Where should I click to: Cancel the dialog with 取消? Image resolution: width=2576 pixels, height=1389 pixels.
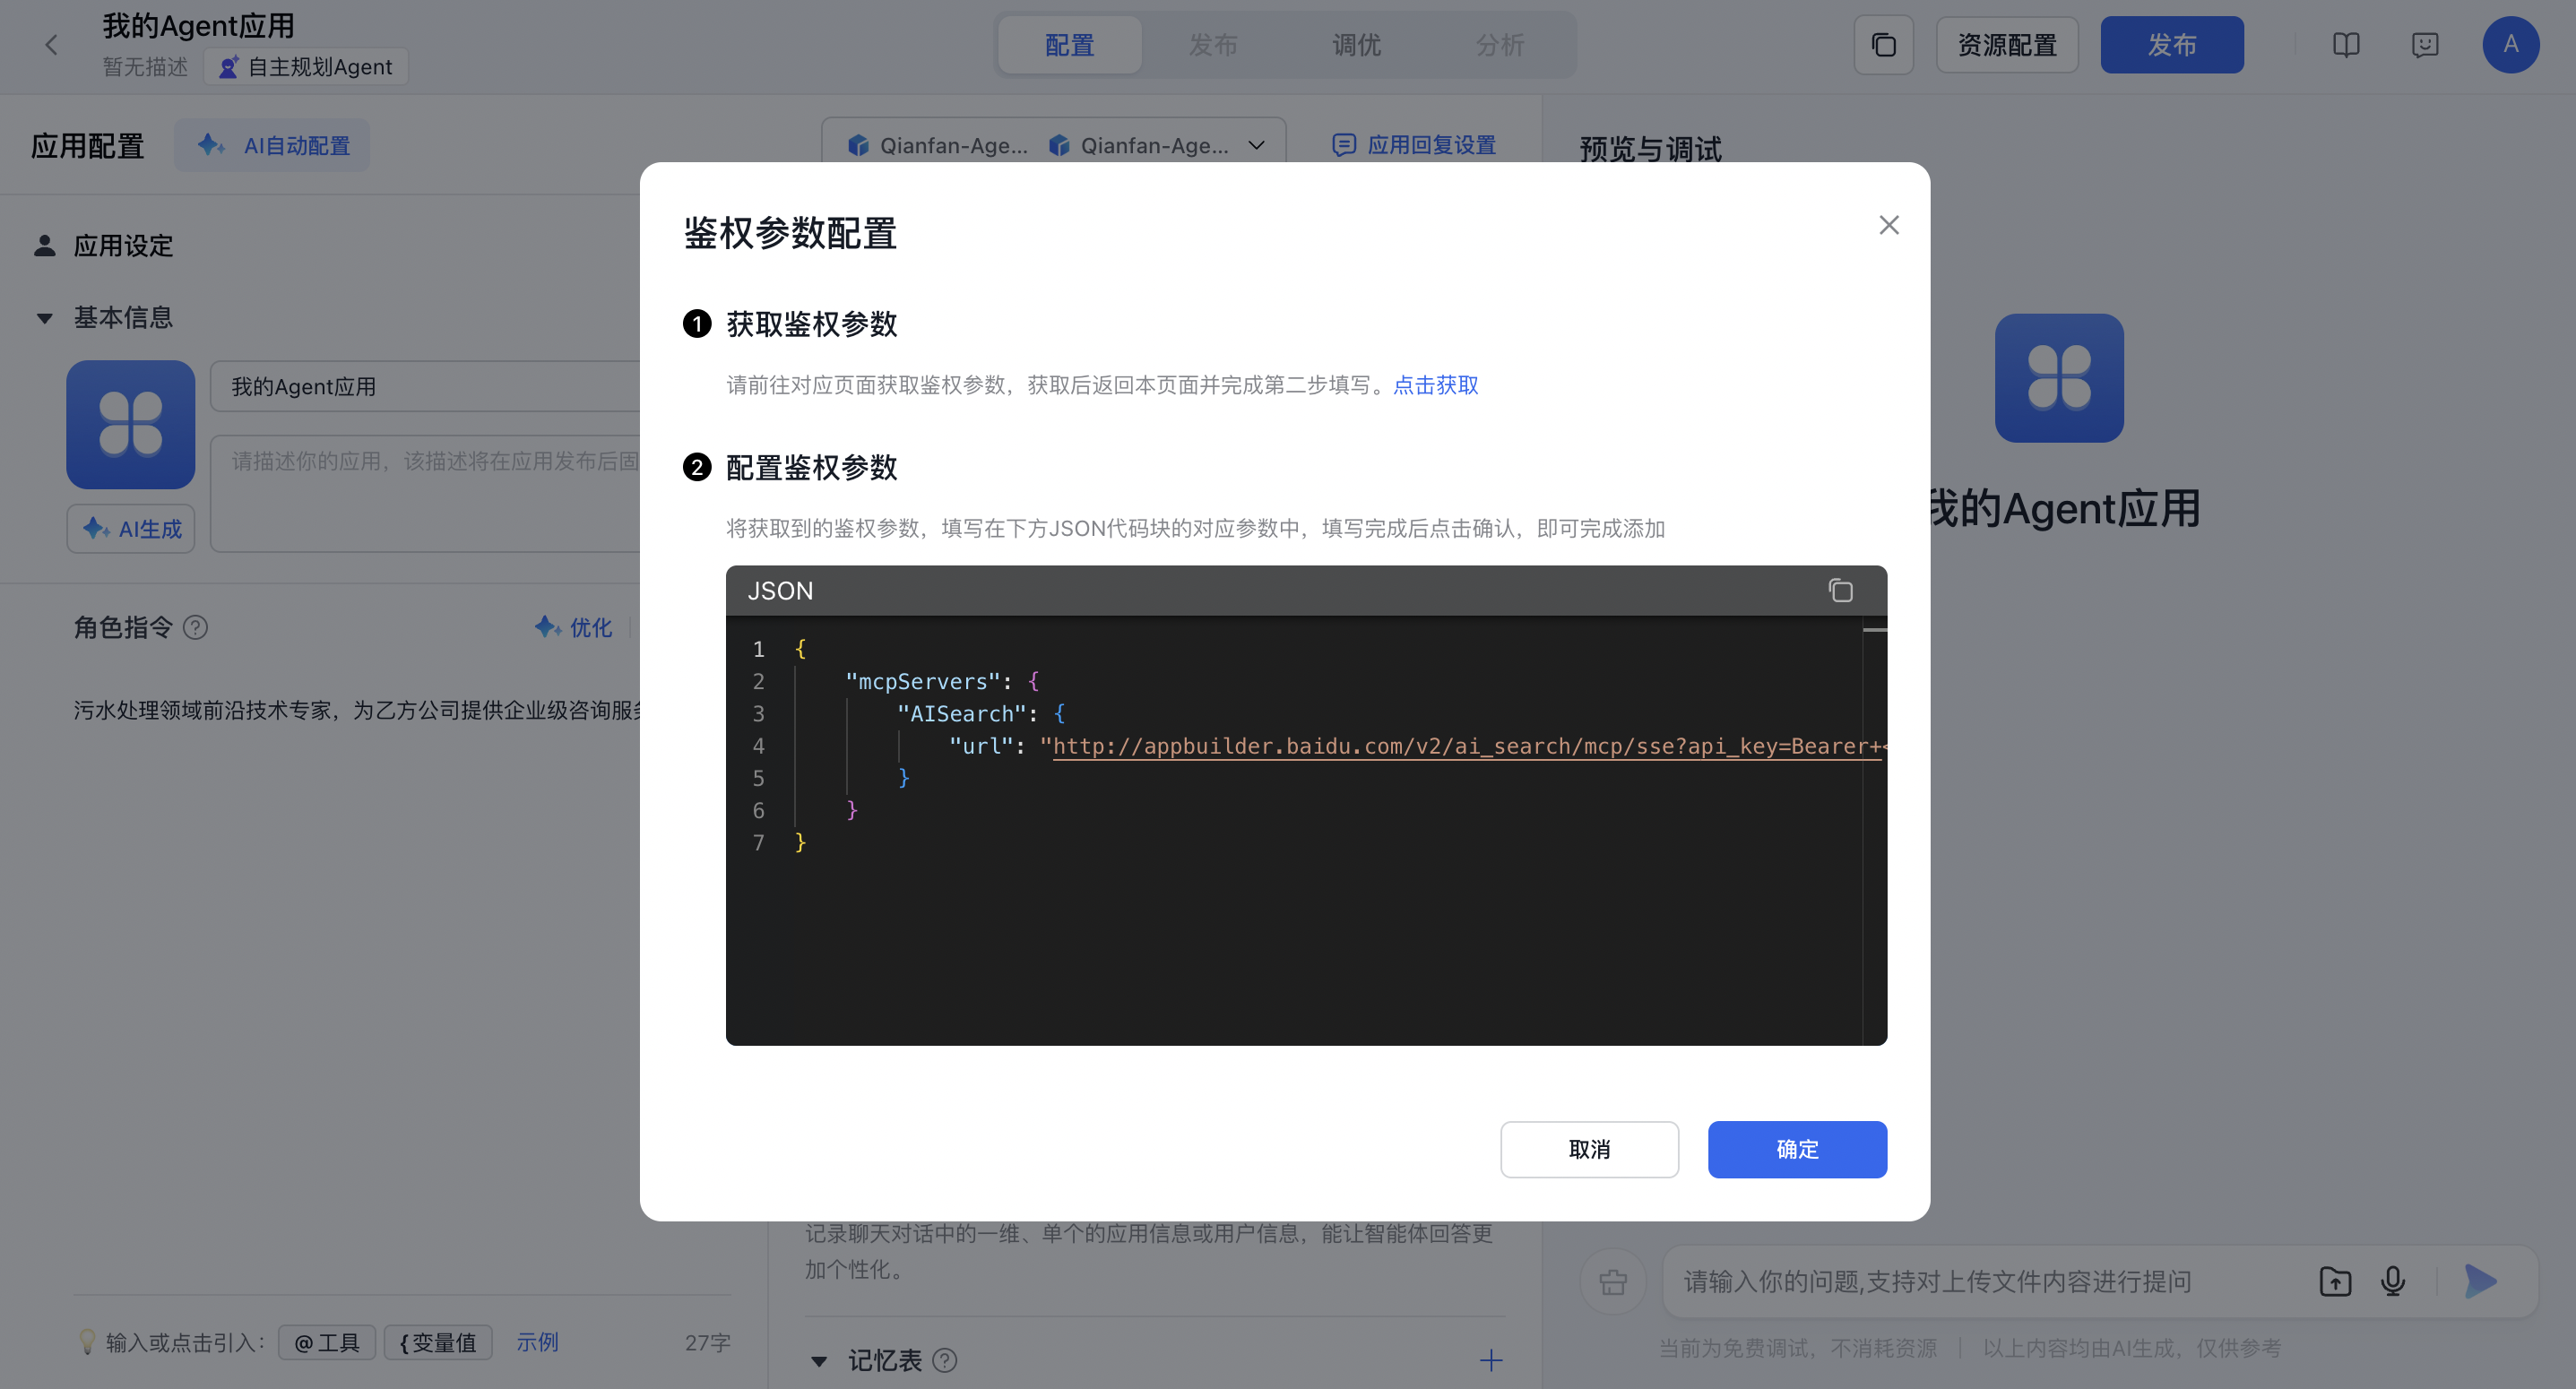[x=1589, y=1149]
